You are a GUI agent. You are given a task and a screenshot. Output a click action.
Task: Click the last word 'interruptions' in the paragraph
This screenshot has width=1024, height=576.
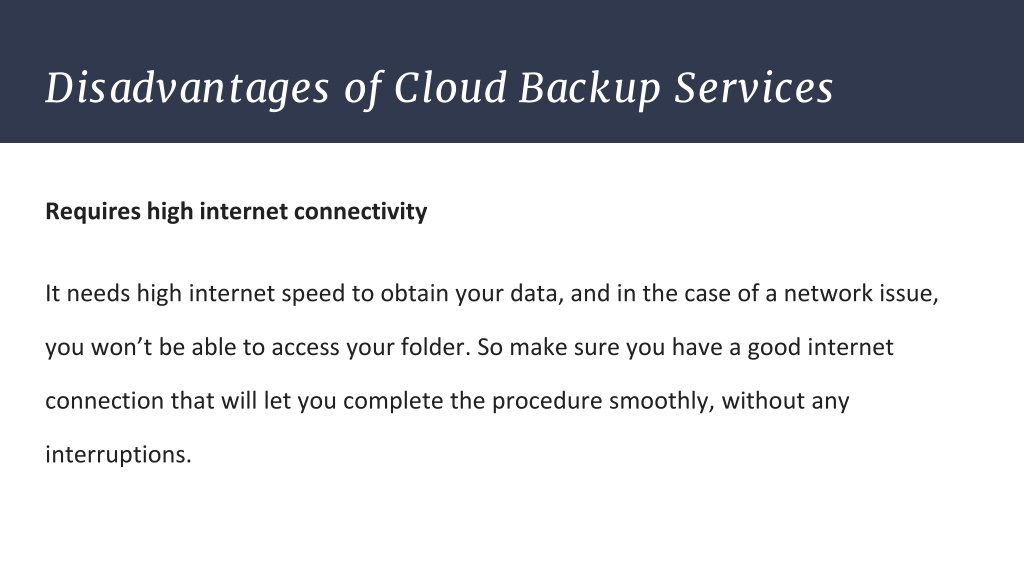116,455
